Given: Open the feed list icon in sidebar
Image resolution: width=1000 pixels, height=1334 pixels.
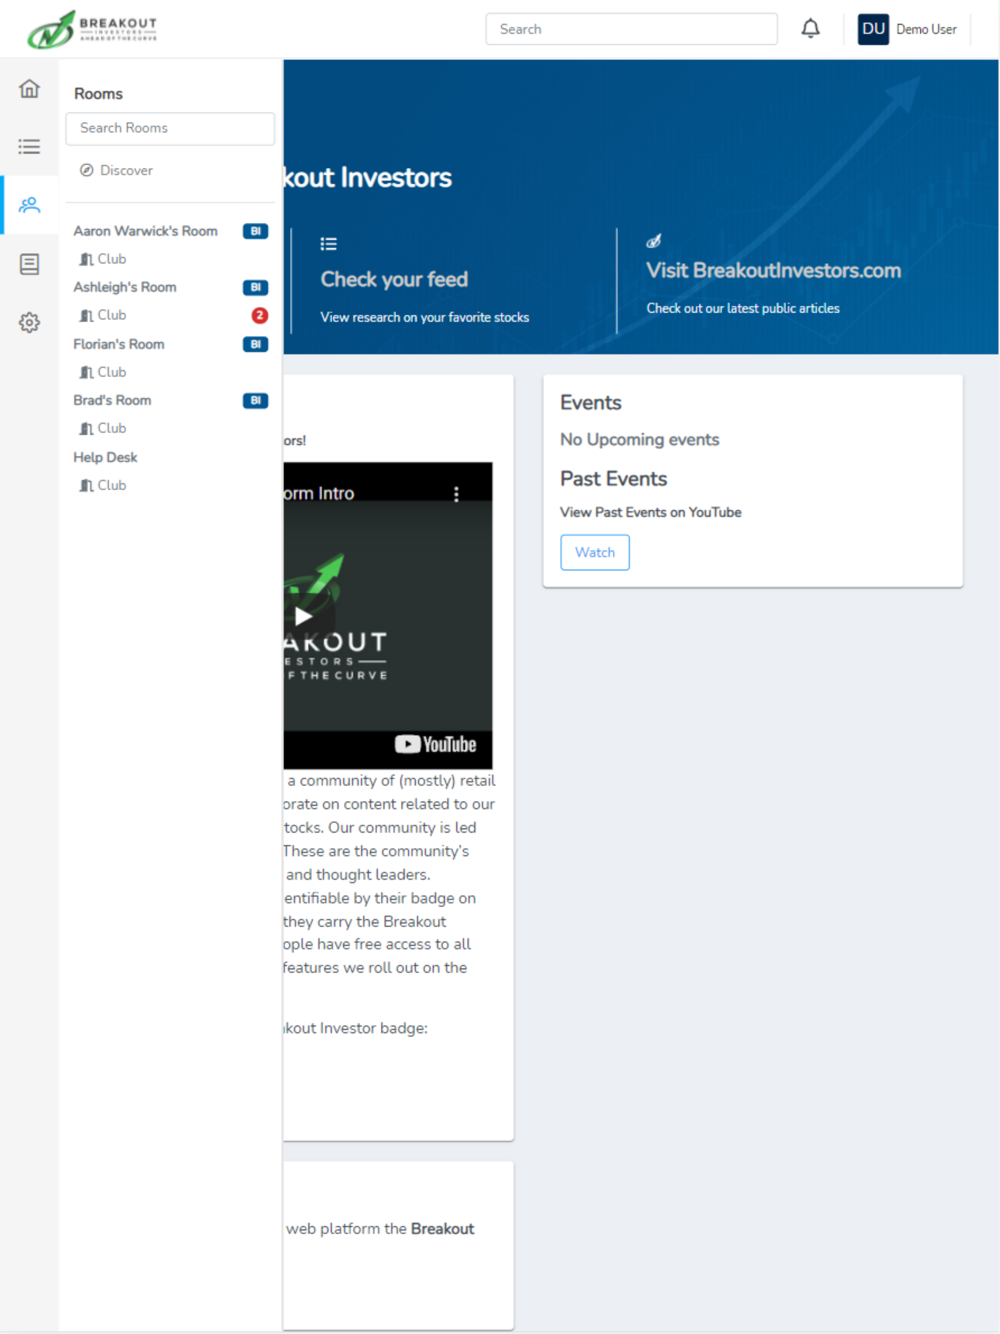Looking at the screenshot, I should [29, 147].
